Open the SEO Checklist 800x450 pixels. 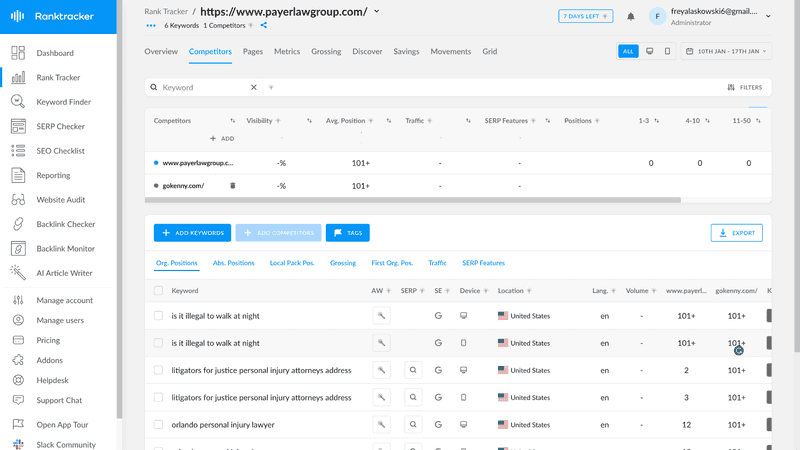[60, 151]
